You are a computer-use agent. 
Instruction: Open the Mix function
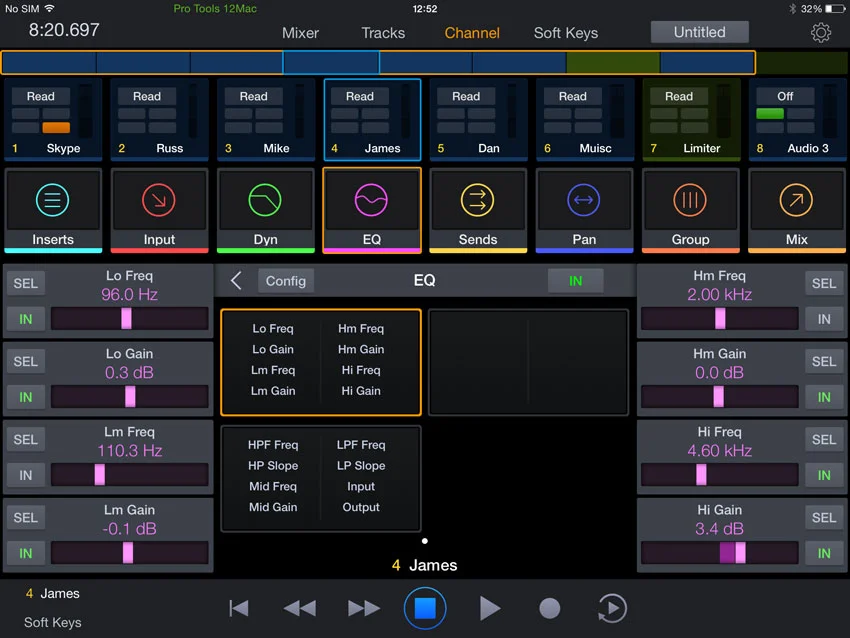796,210
